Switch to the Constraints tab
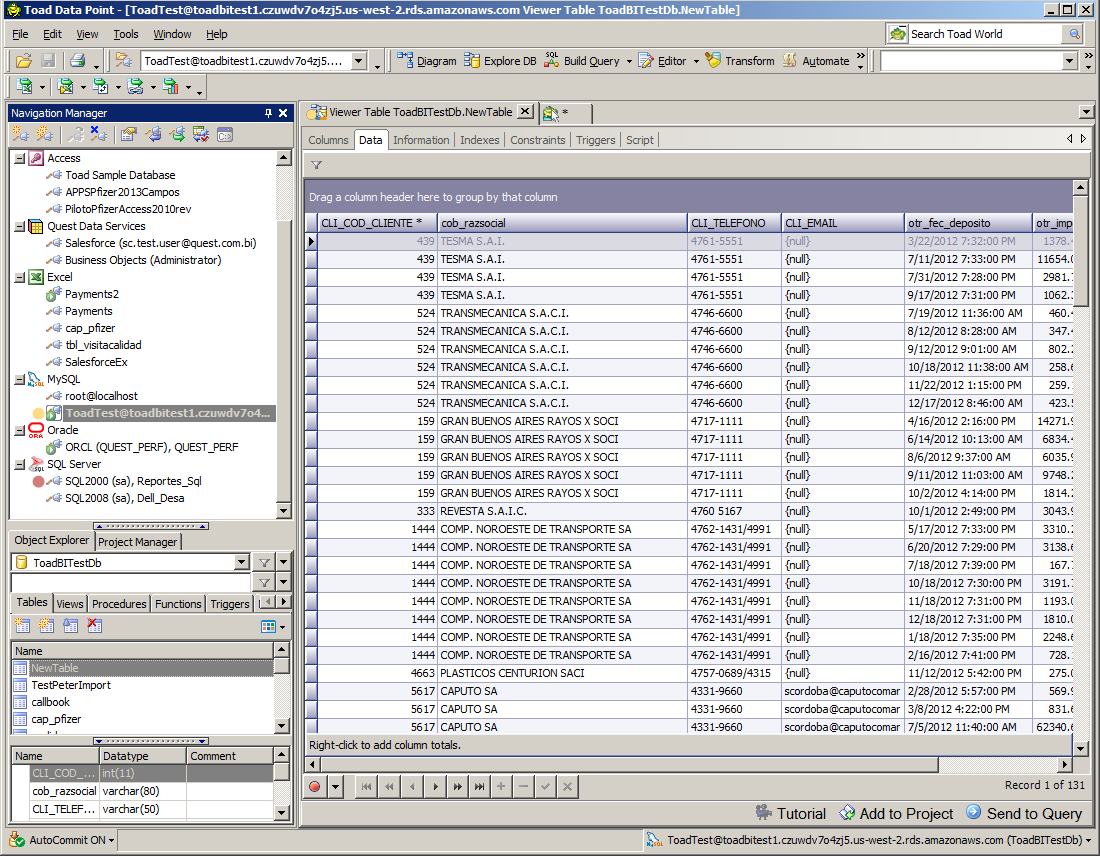Viewport: 1100px width, 856px height. coord(538,140)
